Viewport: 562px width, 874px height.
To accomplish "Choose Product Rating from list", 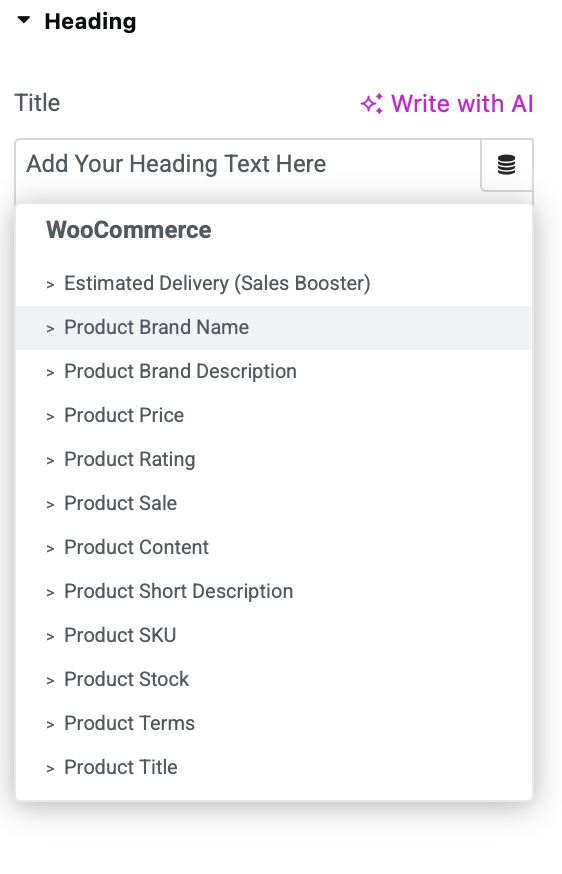I will (x=274, y=460).
